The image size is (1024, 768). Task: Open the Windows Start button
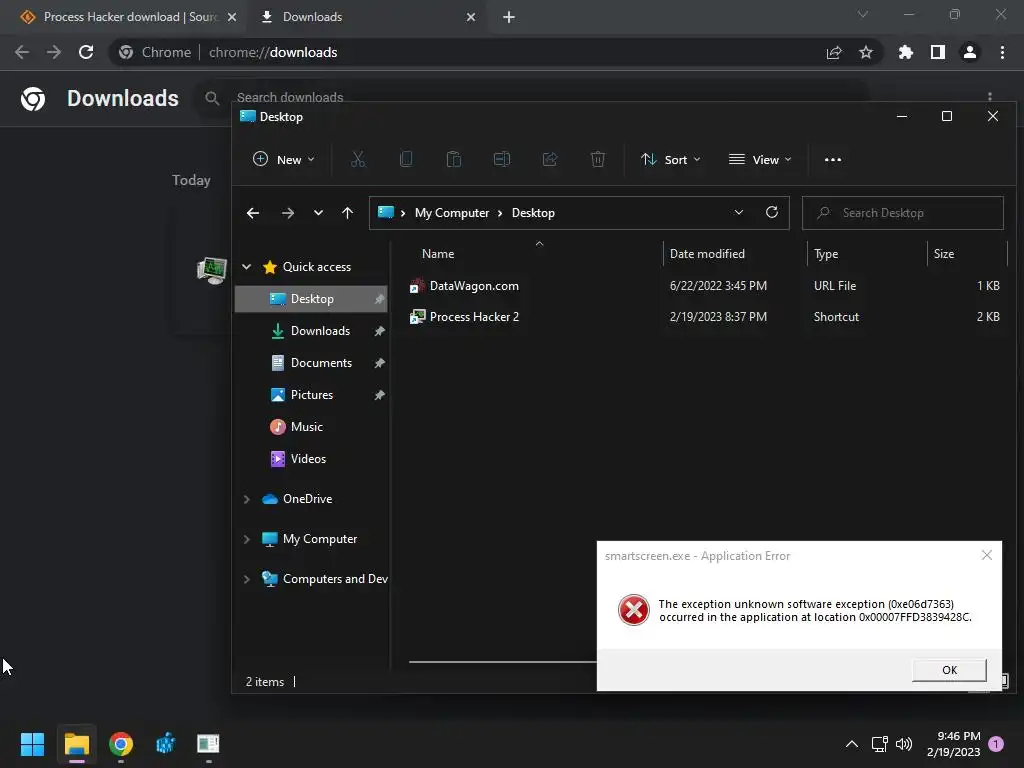[x=32, y=744]
